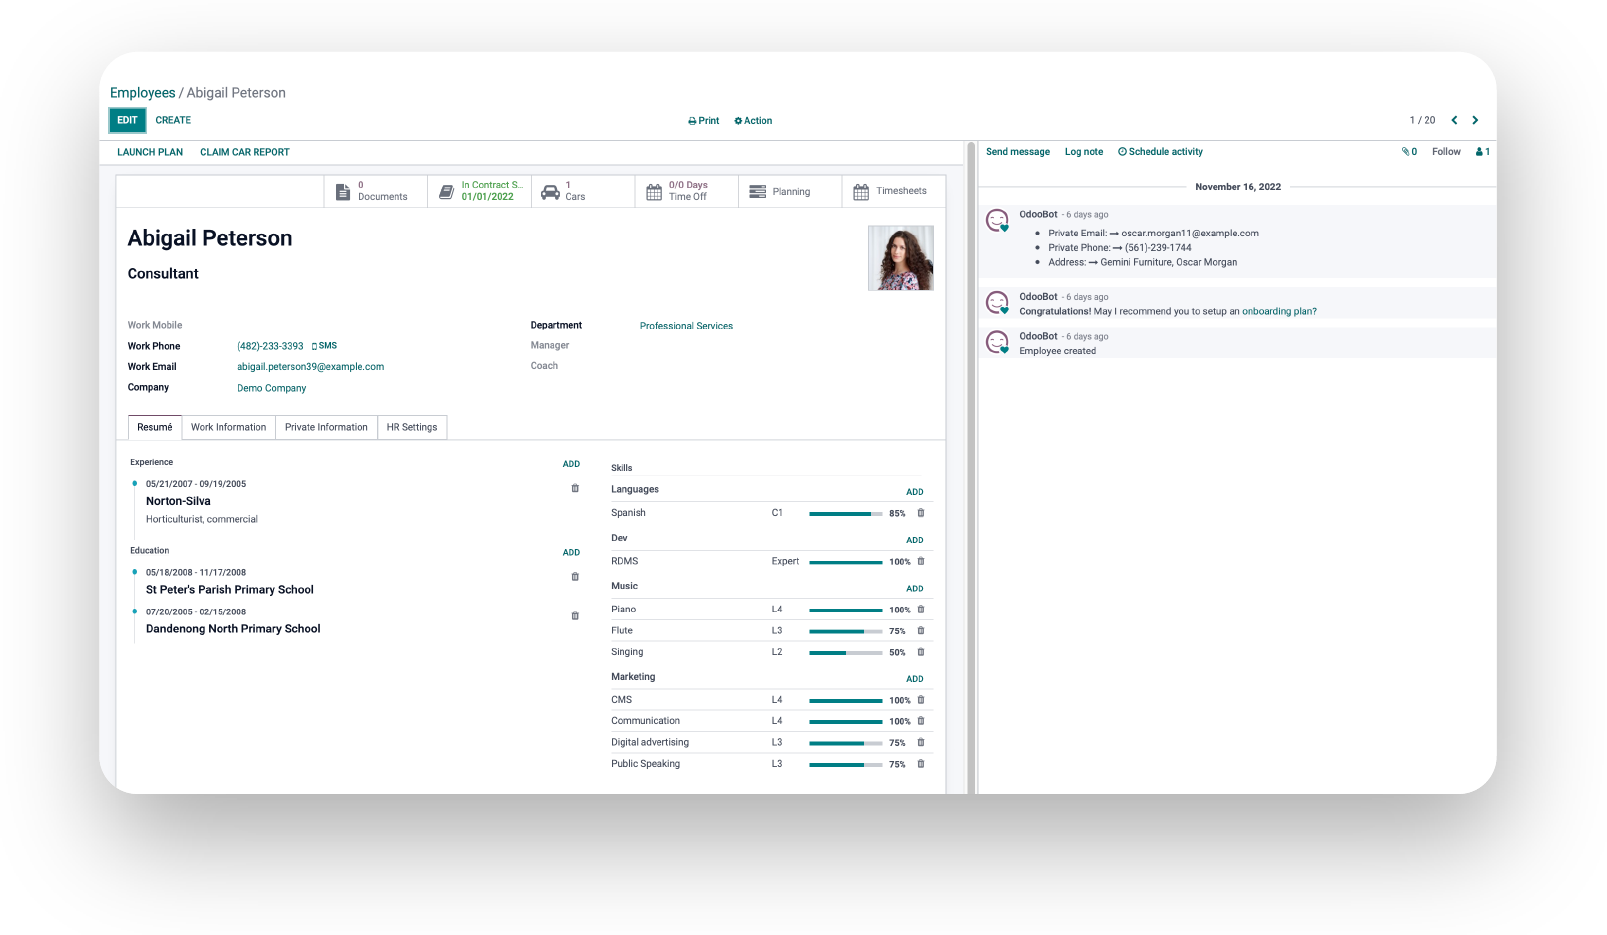Open the HR Settings tab

point(411,427)
